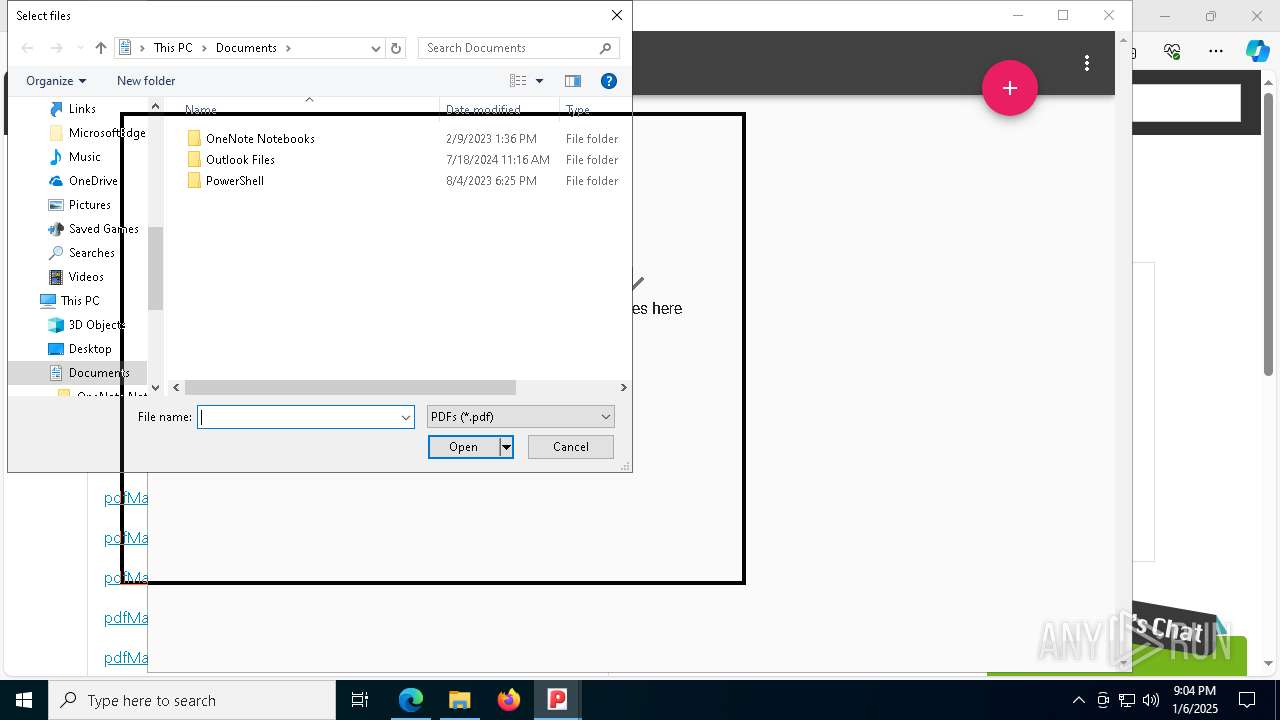Select Pictures in the navigation pane
Image resolution: width=1280 pixels, height=720 pixels.
89,205
